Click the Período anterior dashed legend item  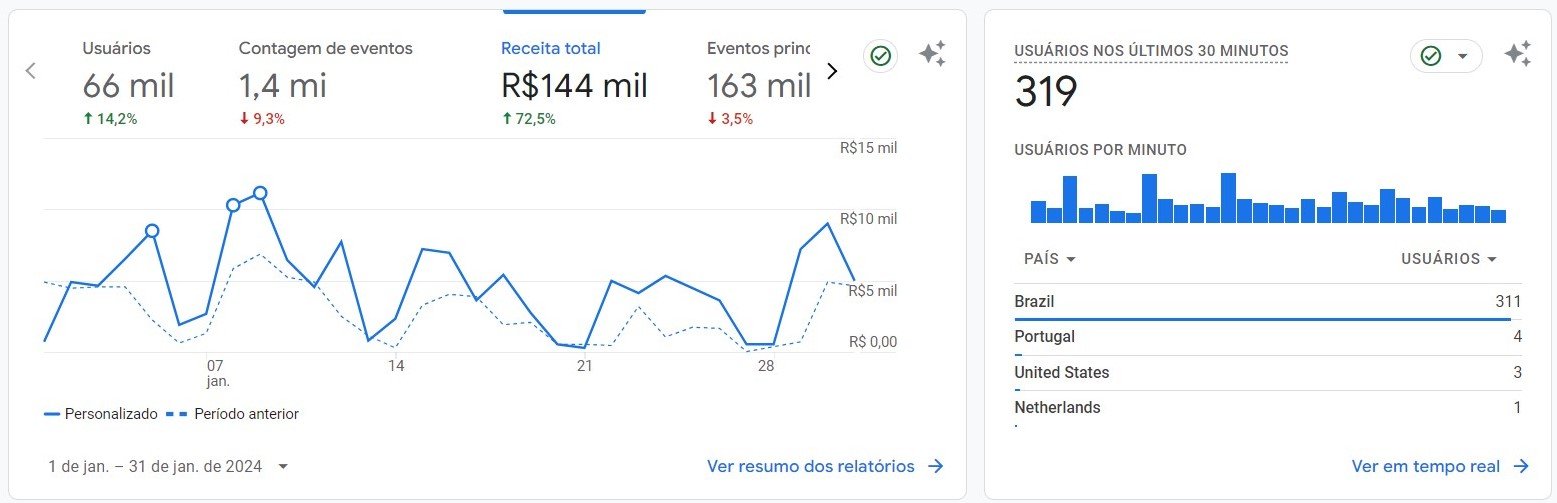(x=233, y=414)
